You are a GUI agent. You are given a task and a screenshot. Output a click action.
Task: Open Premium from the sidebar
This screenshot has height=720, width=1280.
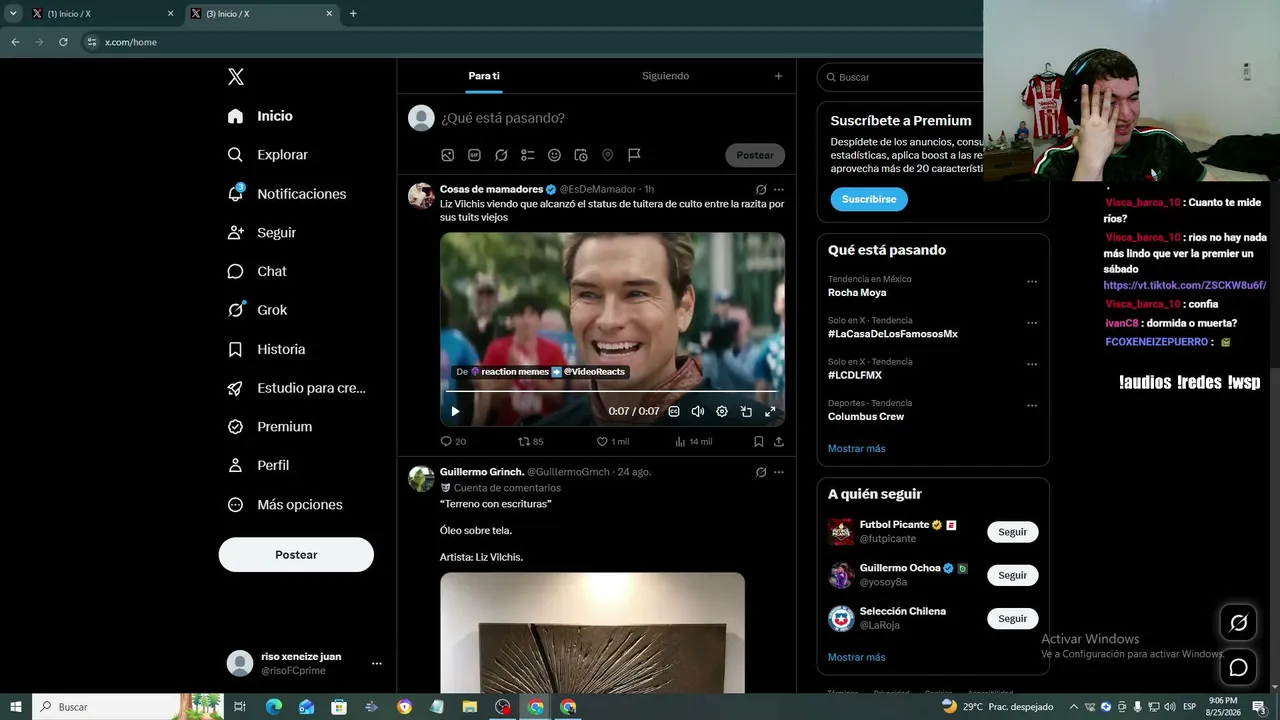point(269,427)
